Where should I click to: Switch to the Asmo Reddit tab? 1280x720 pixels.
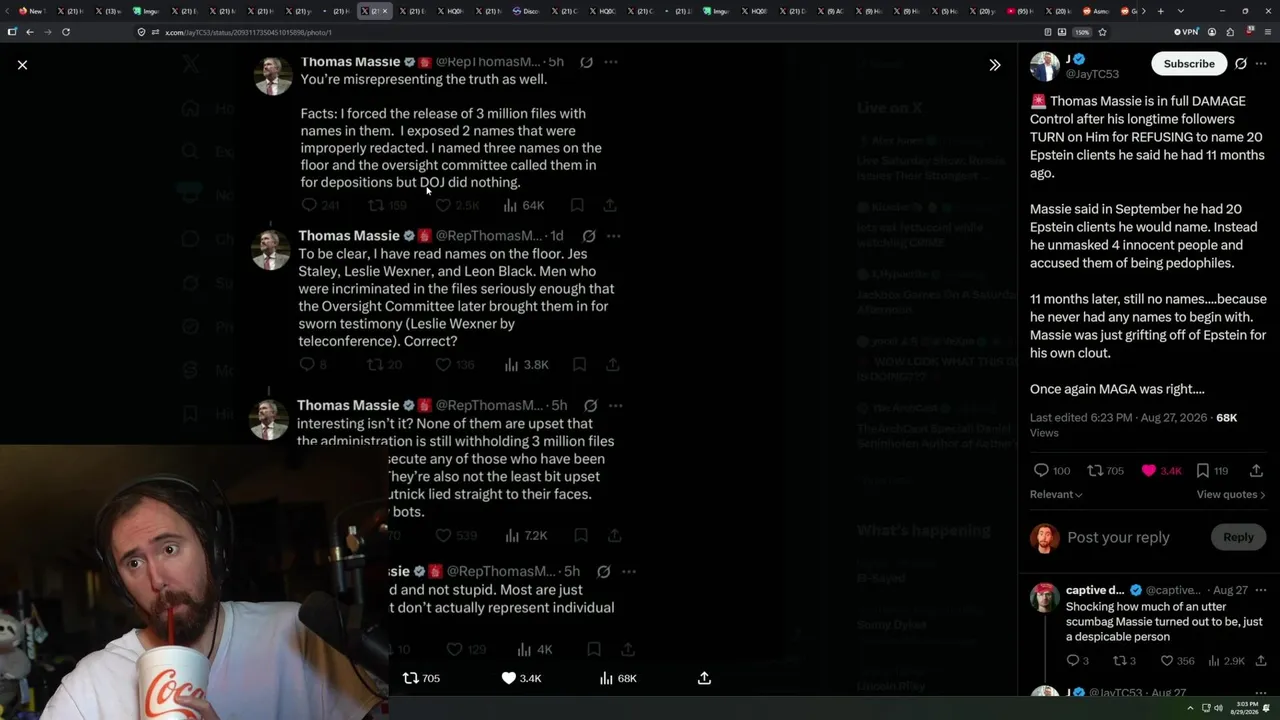coord(1097,11)
